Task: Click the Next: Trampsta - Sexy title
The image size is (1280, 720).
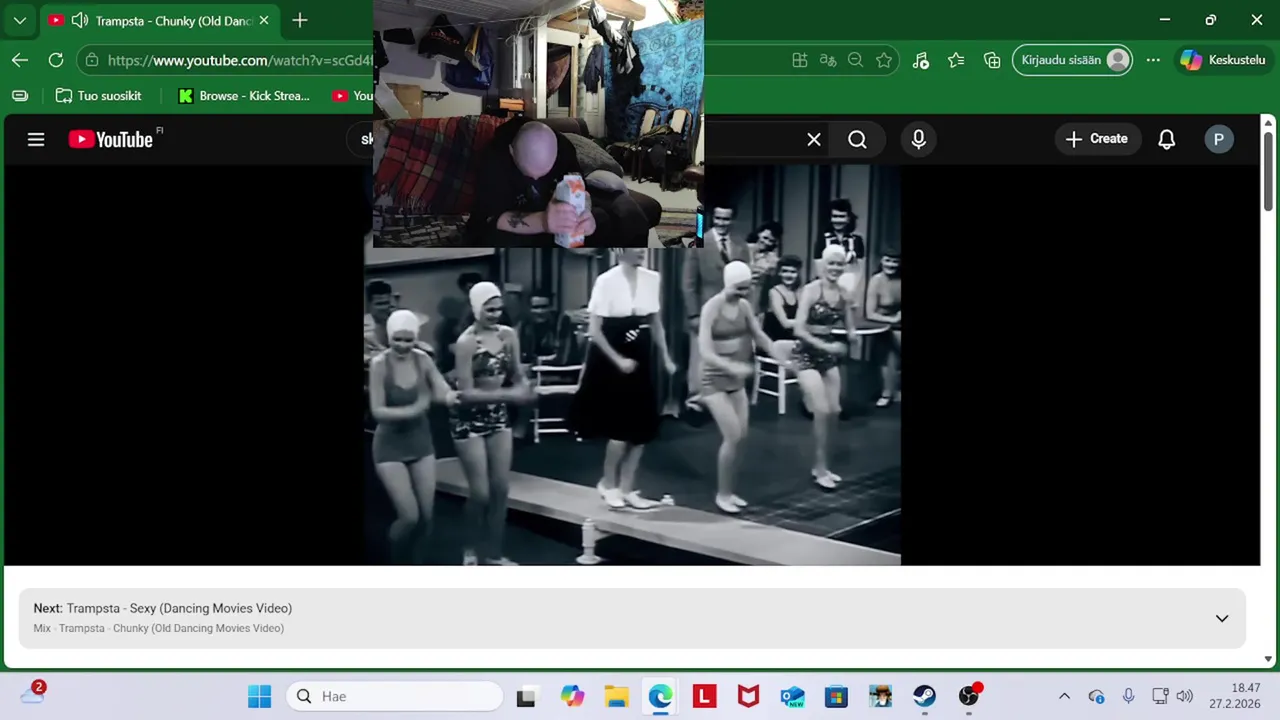Action: pos(163,608)
